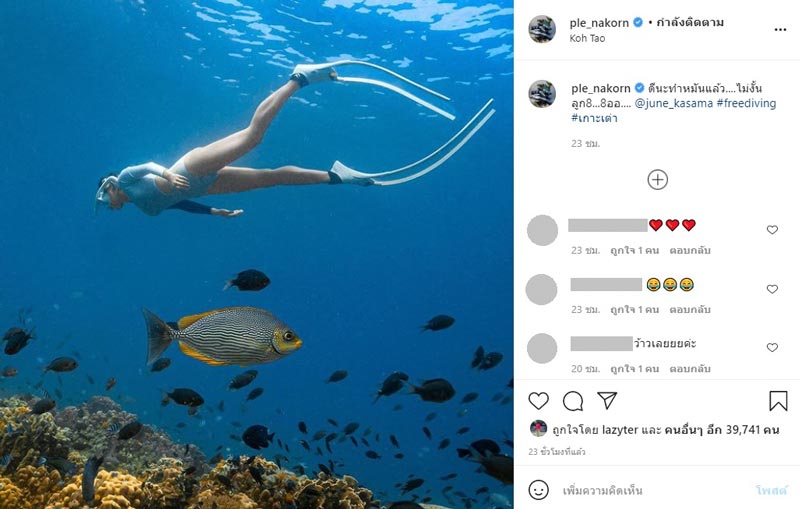
Task: Open ple_nakorn profile picture in header
Action: (x=542, y=29)
